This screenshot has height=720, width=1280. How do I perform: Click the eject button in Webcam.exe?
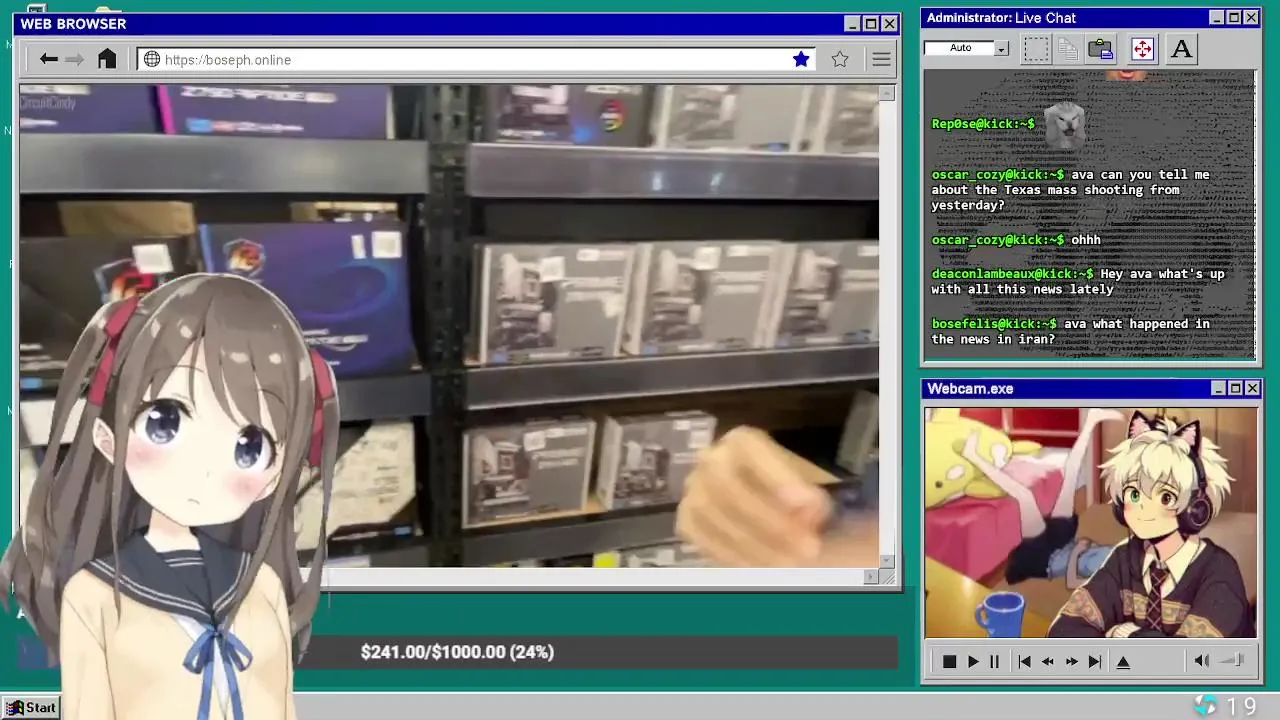point(1123,661)
